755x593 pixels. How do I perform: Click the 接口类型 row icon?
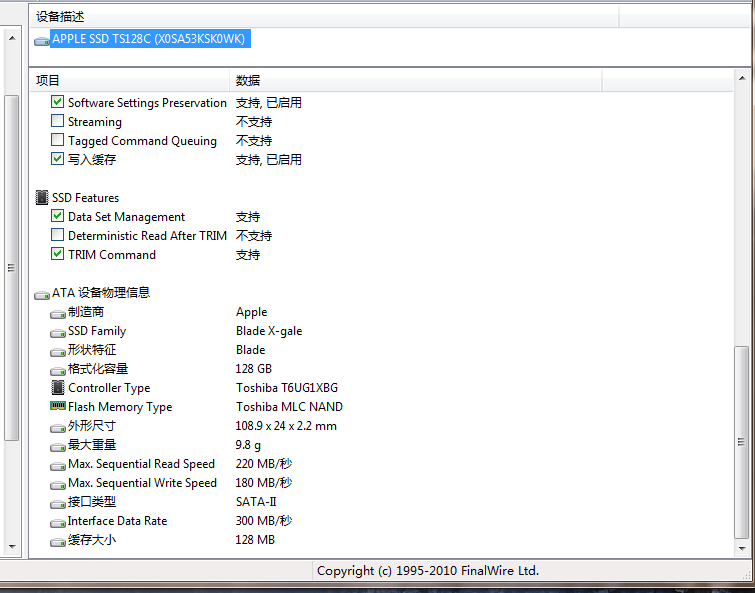pos(58,504)
